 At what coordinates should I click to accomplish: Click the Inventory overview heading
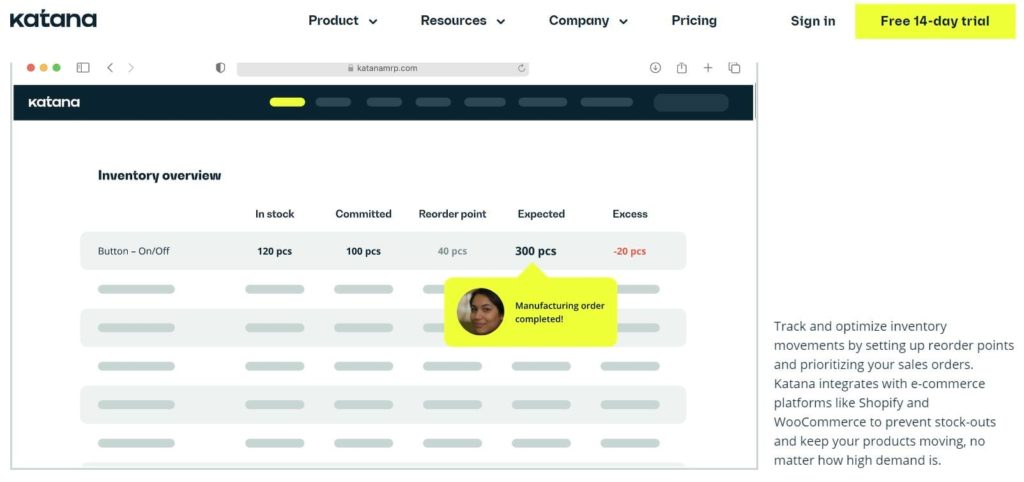[159, 175]
